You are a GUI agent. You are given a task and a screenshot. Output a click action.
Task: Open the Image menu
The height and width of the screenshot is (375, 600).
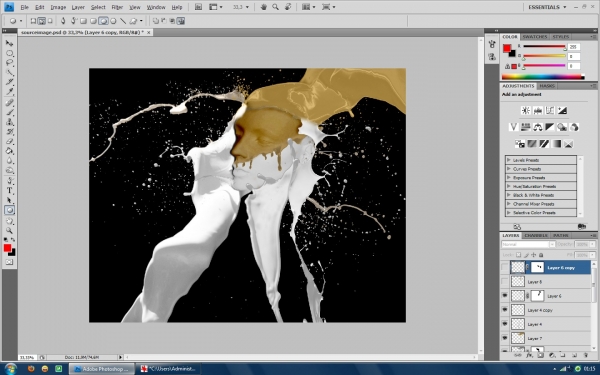click(x=58, y=7)
